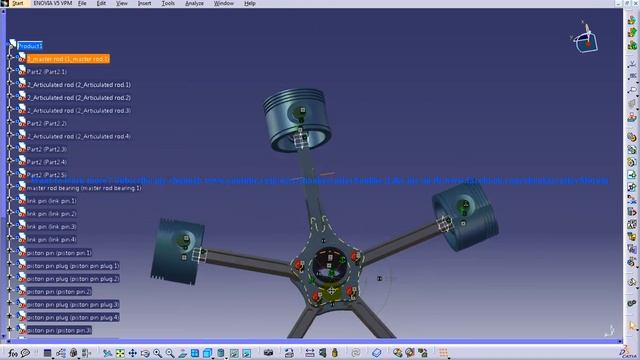
Task: Open the Isometric View cube icon
Action: tap(208, 353)
